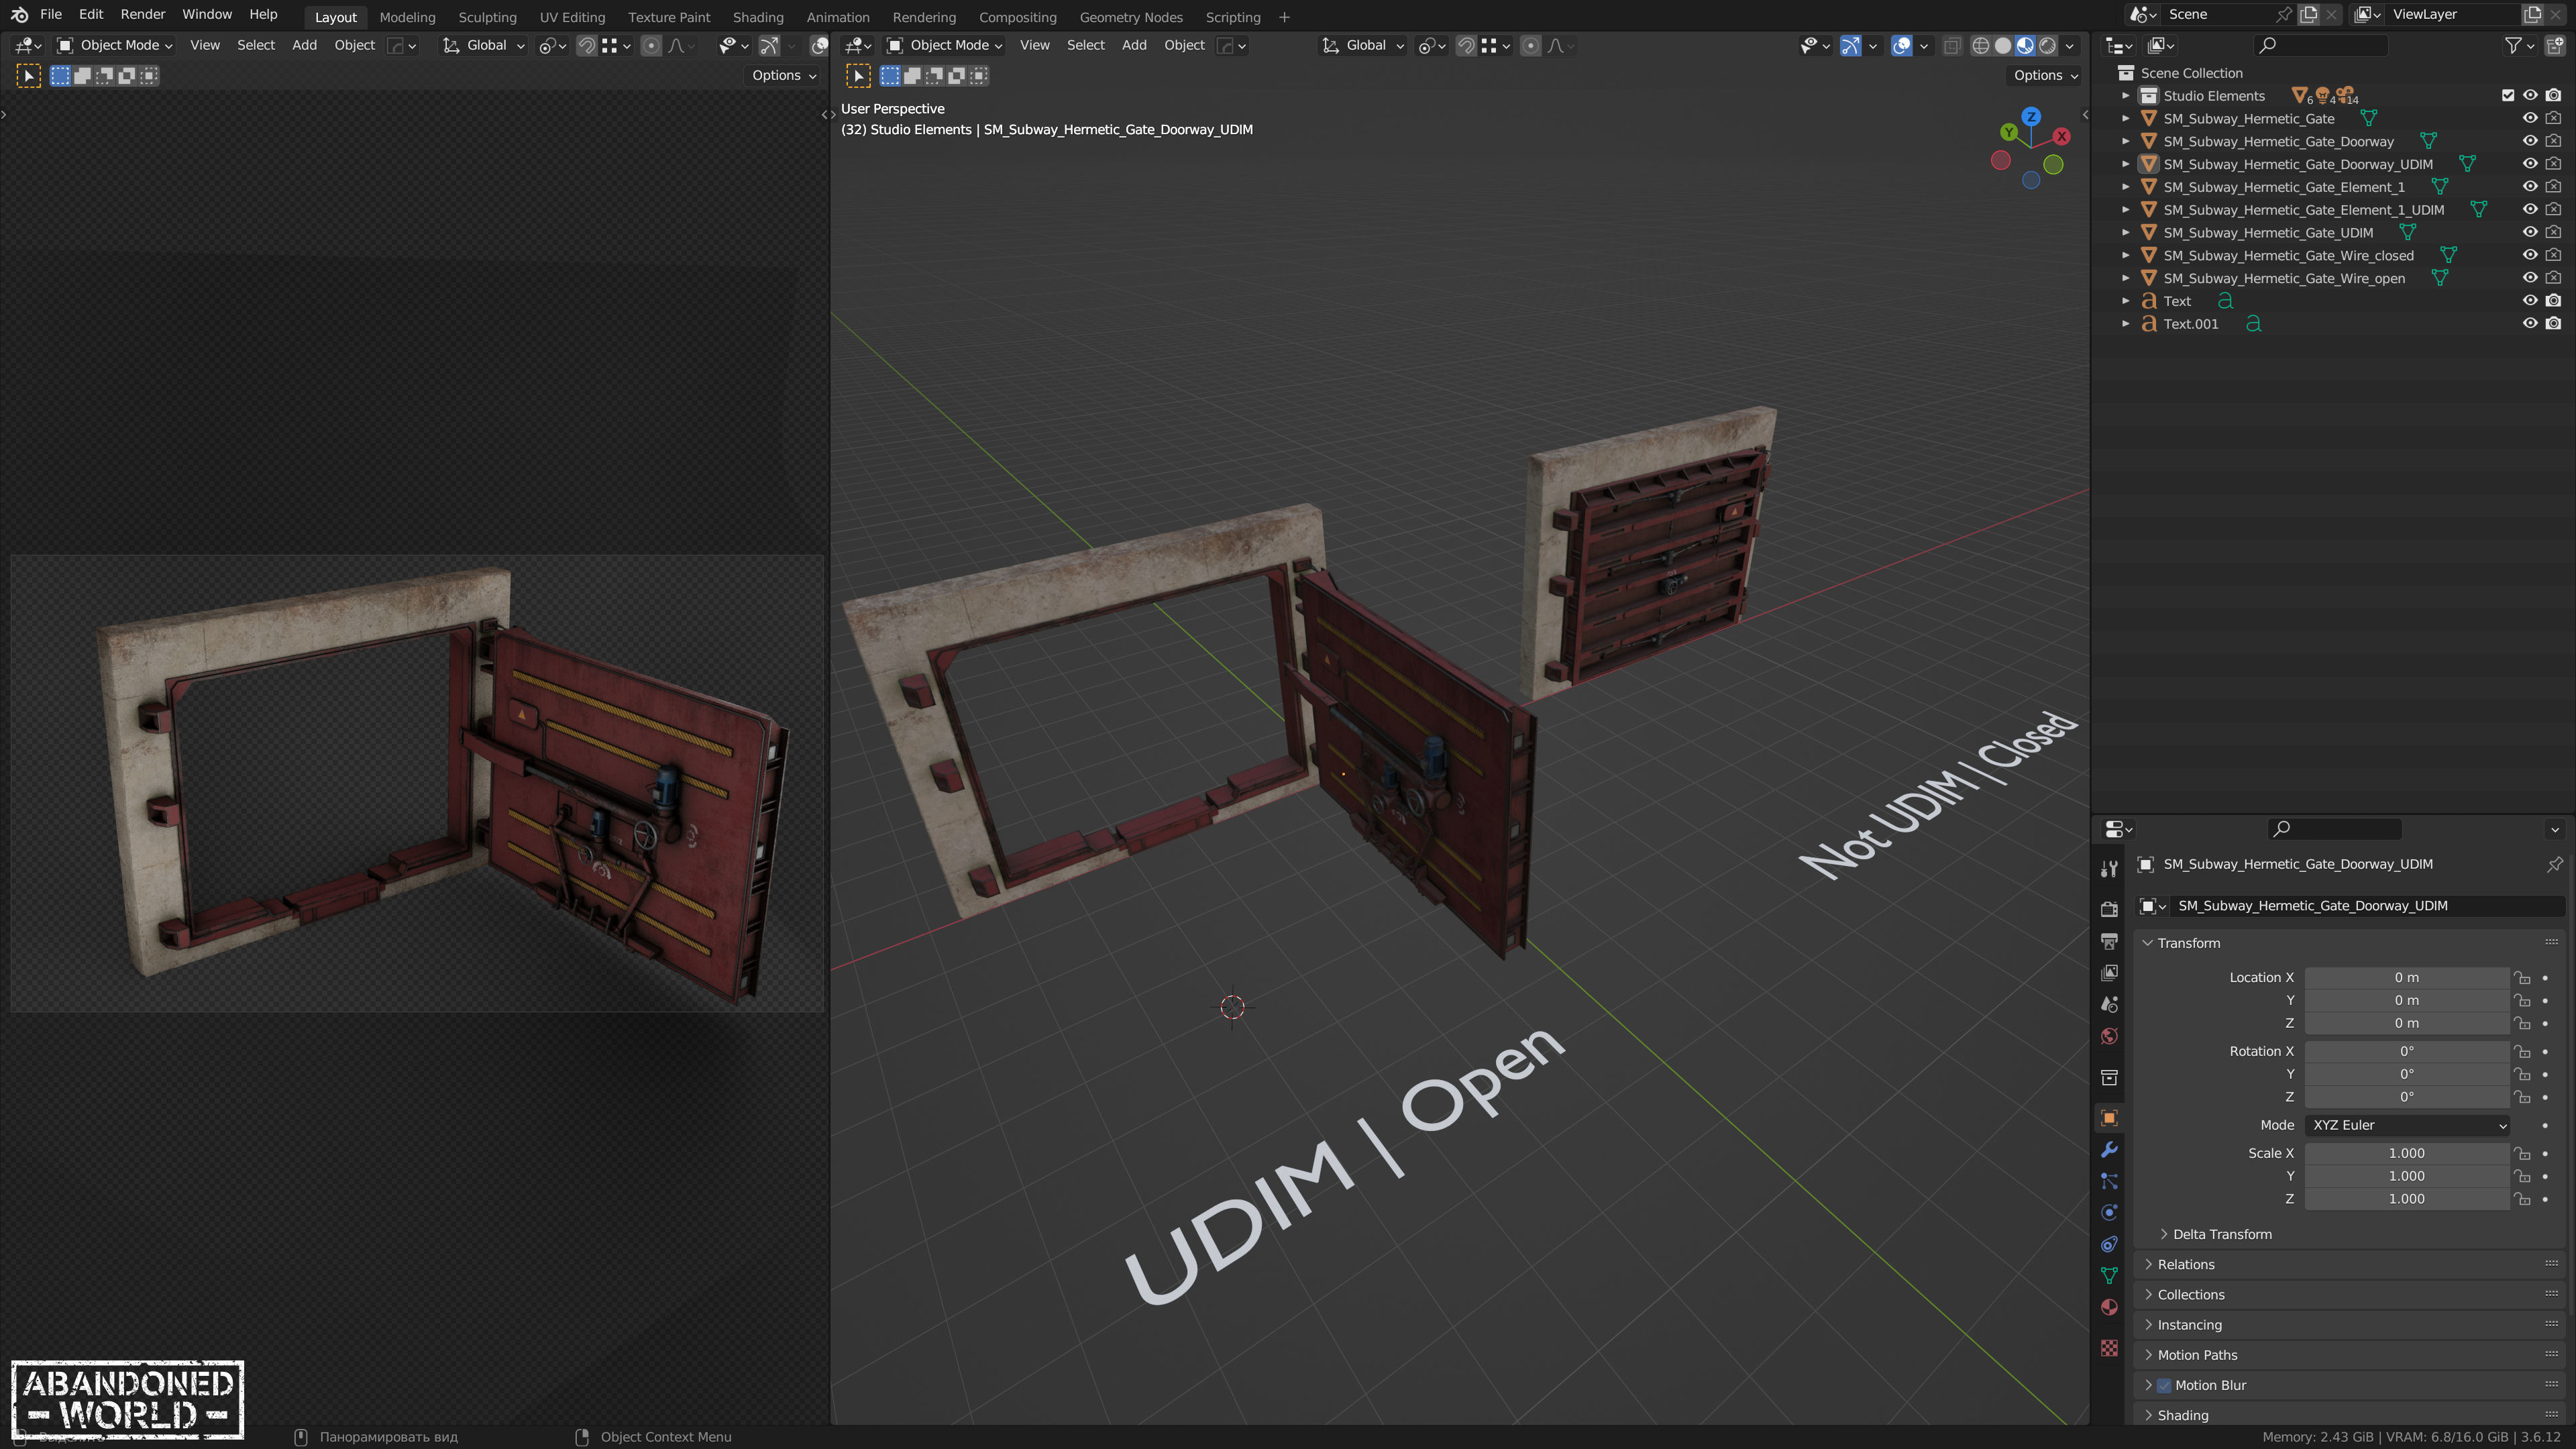Toggle X-ray in right viewport
2576x1449 pixels.
coord(1951,45)
